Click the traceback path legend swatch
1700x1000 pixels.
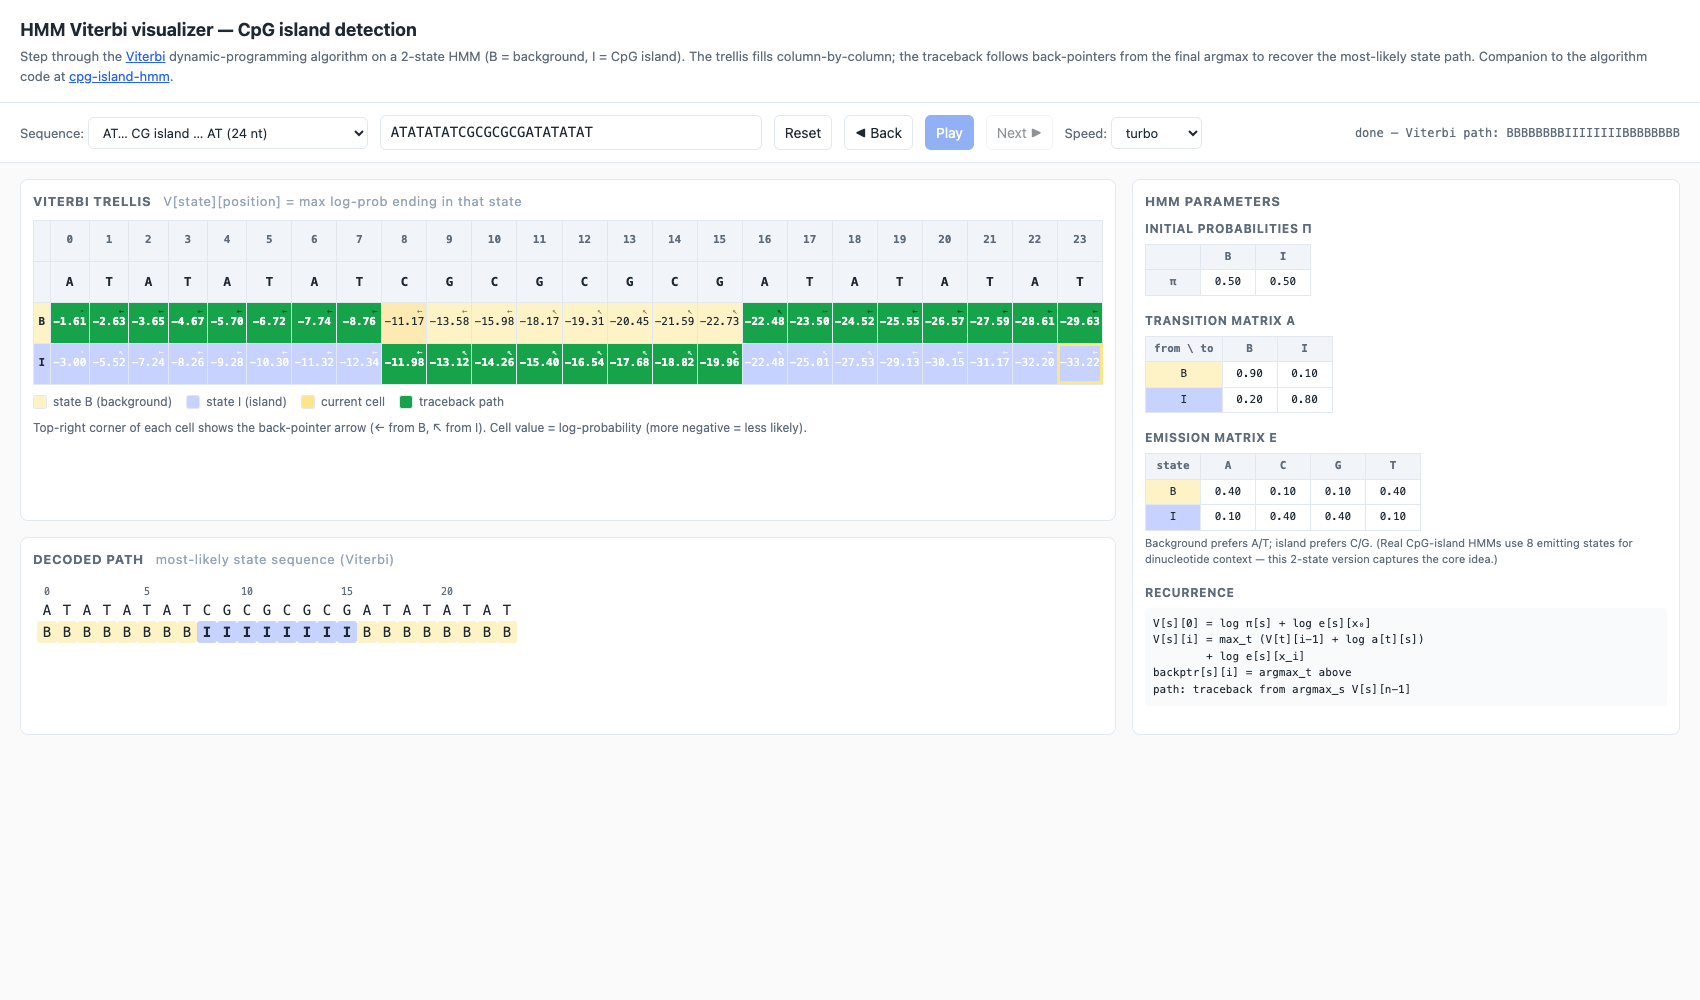coord(406,402)
